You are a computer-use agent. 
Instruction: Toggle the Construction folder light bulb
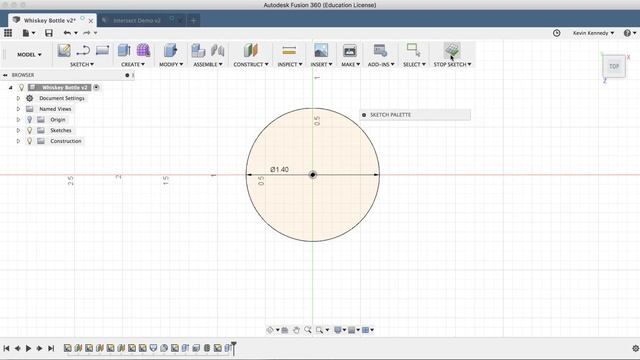[x=29, y=141]
